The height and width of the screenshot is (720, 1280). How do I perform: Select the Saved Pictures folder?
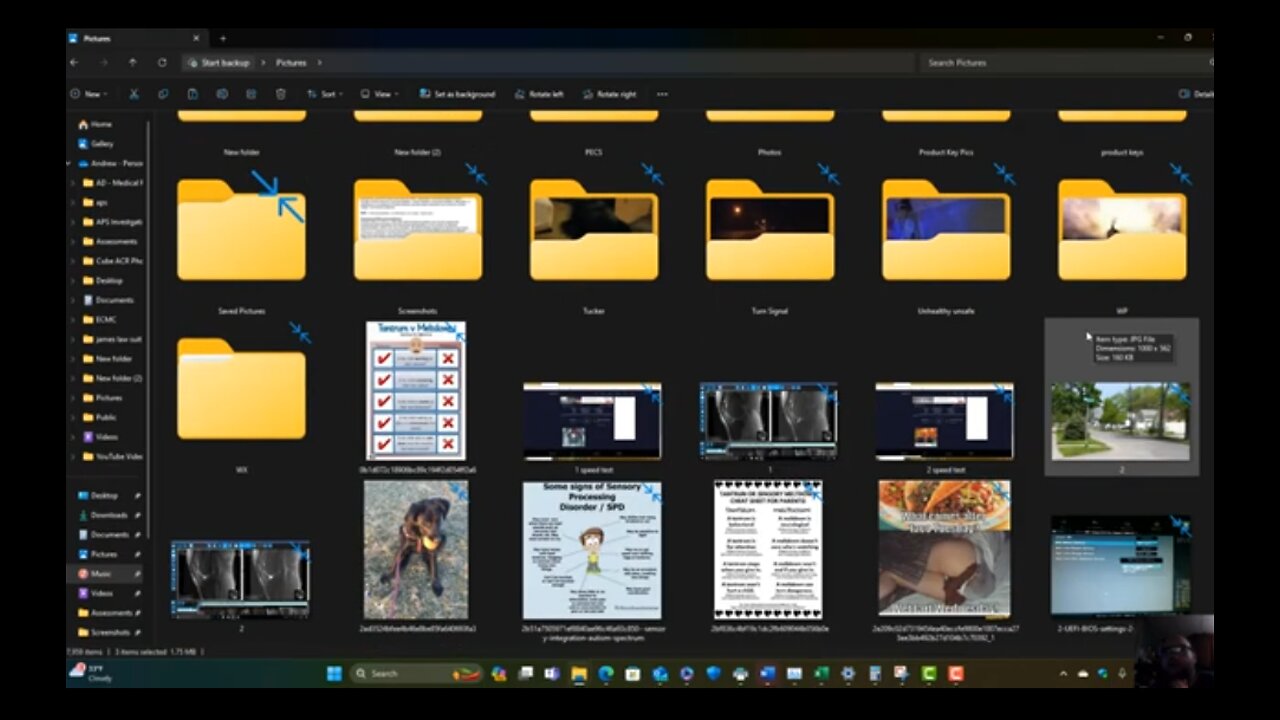pos(241,231)
